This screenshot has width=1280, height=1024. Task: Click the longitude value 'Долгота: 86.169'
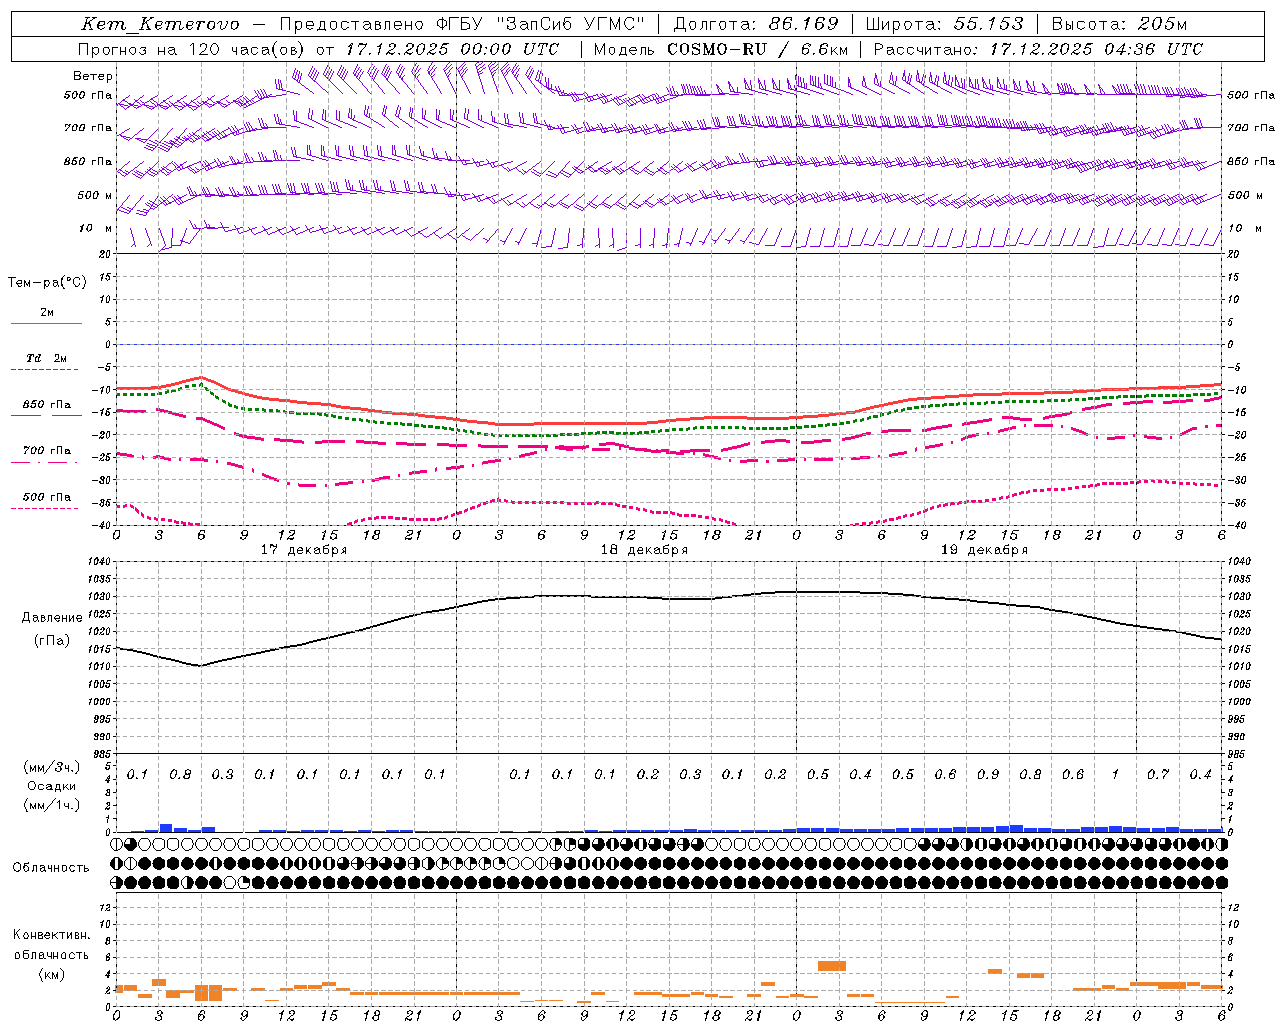click(756, 24)
